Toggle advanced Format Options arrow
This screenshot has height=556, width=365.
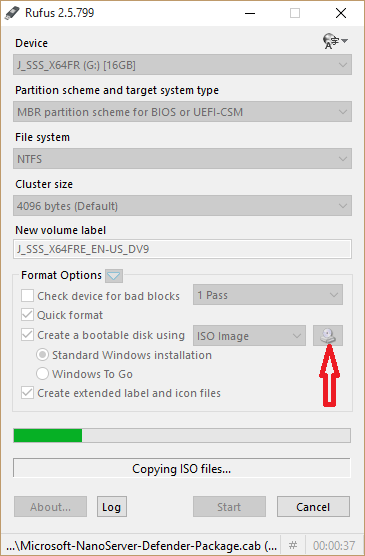tap(114, 276)
